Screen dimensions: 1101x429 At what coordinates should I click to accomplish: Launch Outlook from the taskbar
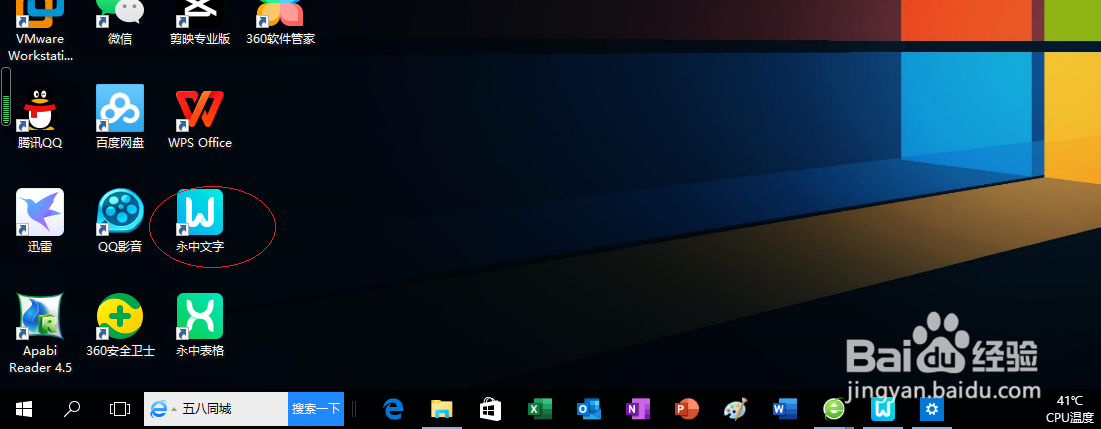point(588,409)
